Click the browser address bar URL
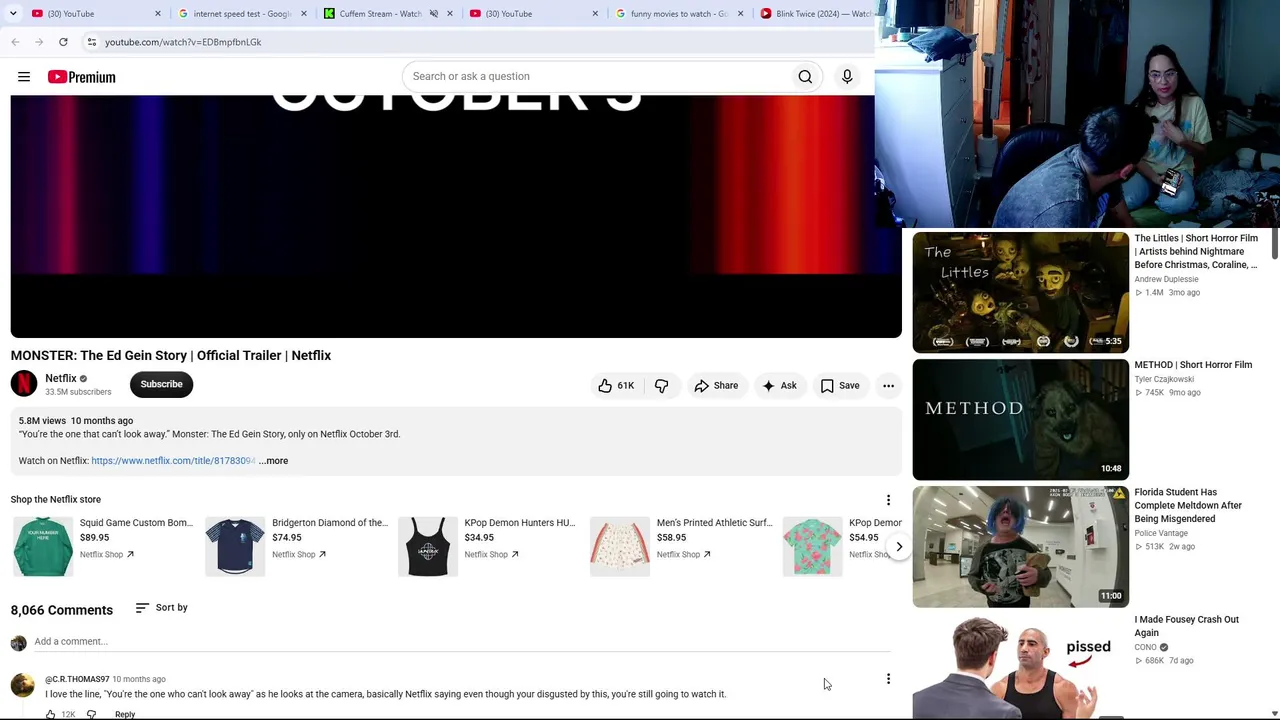This screenshot has height=720, width=1280. [x=183, y=42]
